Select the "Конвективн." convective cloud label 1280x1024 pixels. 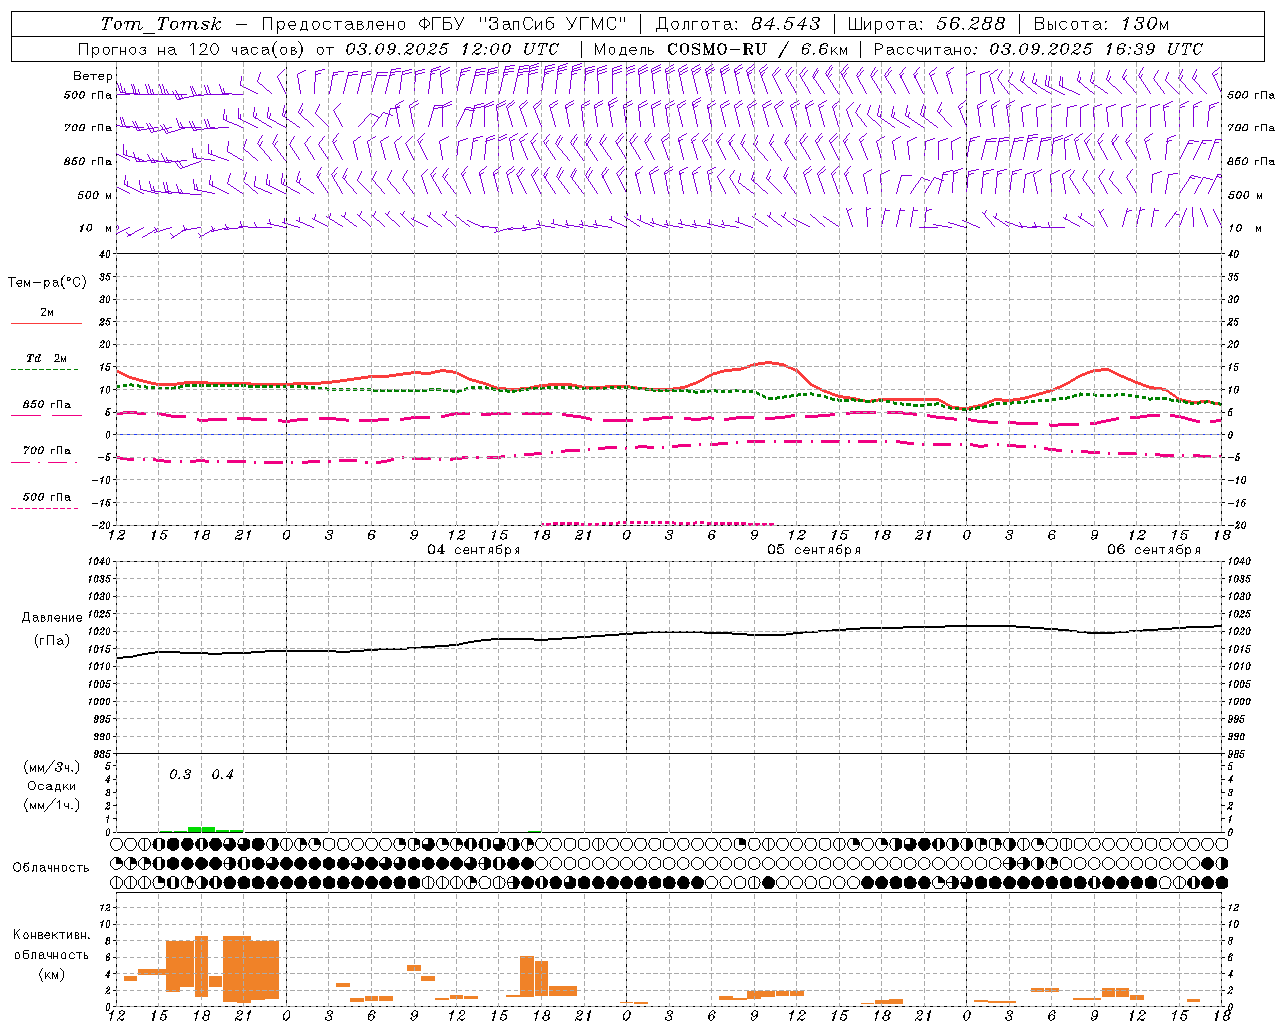tap(52, 935)
